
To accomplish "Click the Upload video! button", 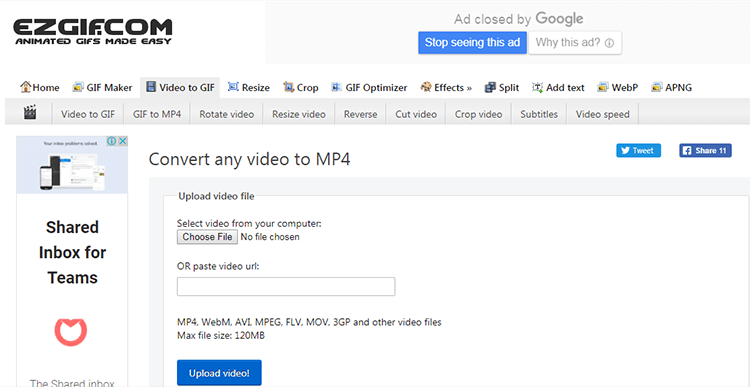I will click(x=219, y=373).
